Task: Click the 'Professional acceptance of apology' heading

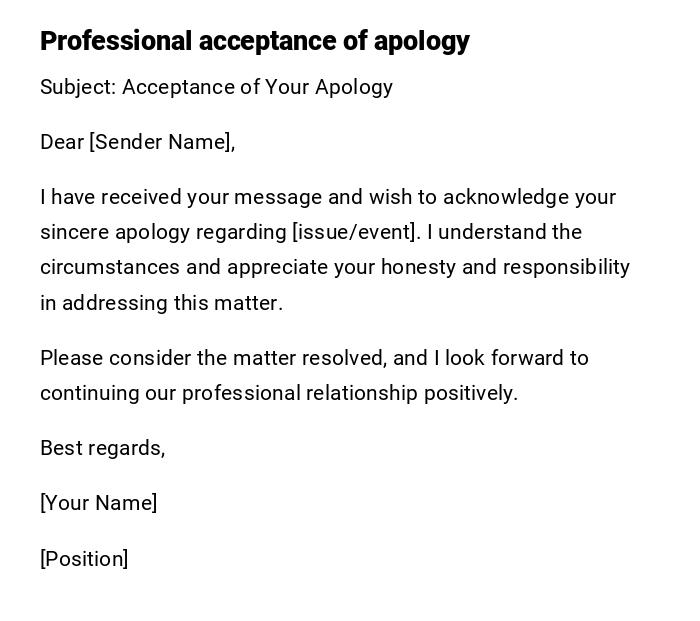Action: coord(255,41)
